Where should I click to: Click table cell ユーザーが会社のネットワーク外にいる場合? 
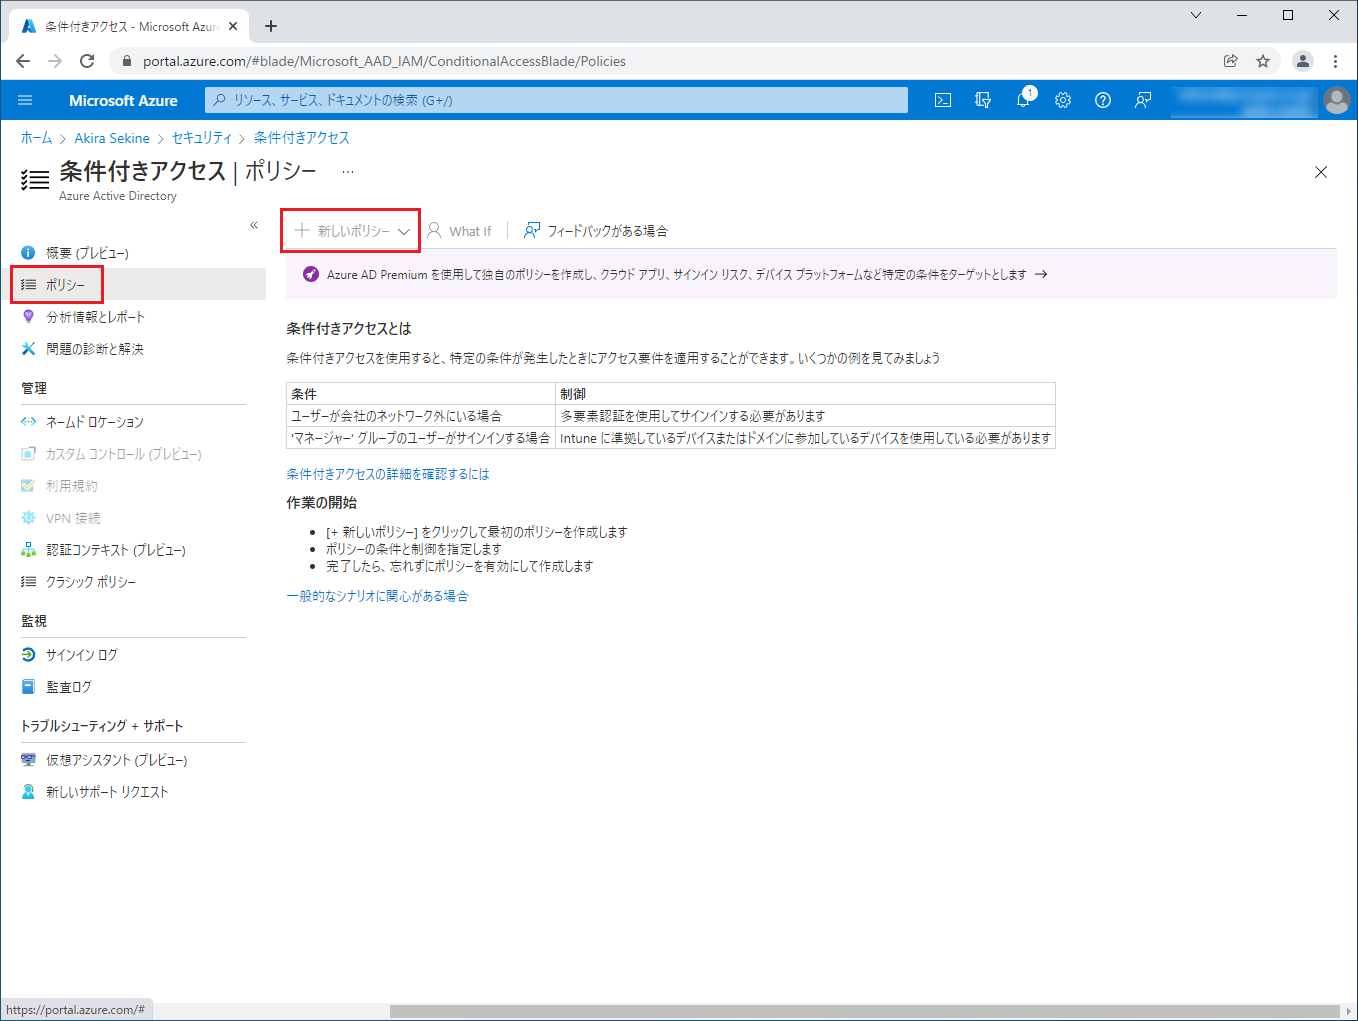pos(421,416)
